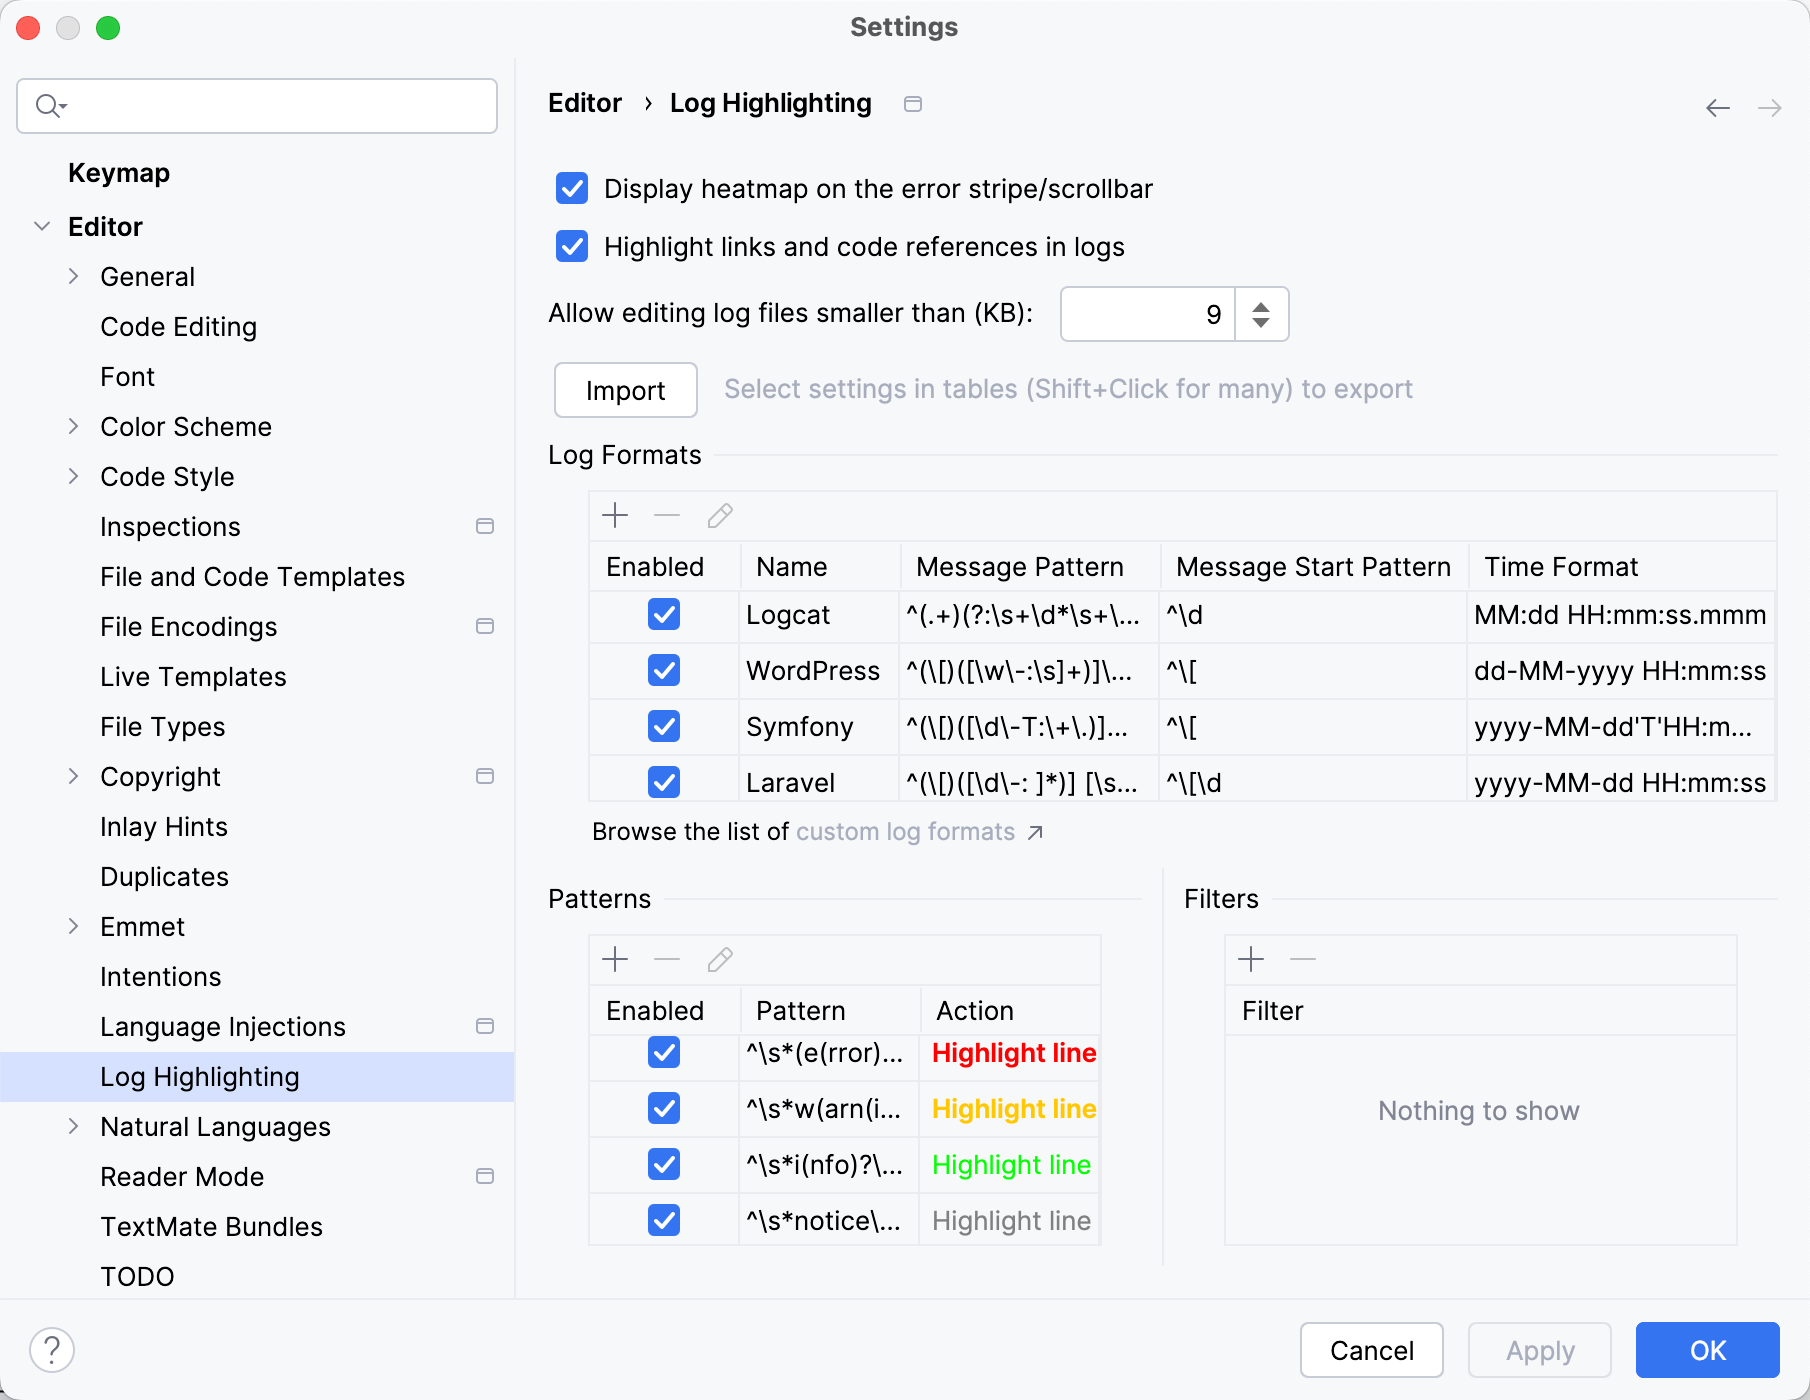Screen dimensions: 1810x1400
Task: Add a new filter
Action: [1250, 959]
